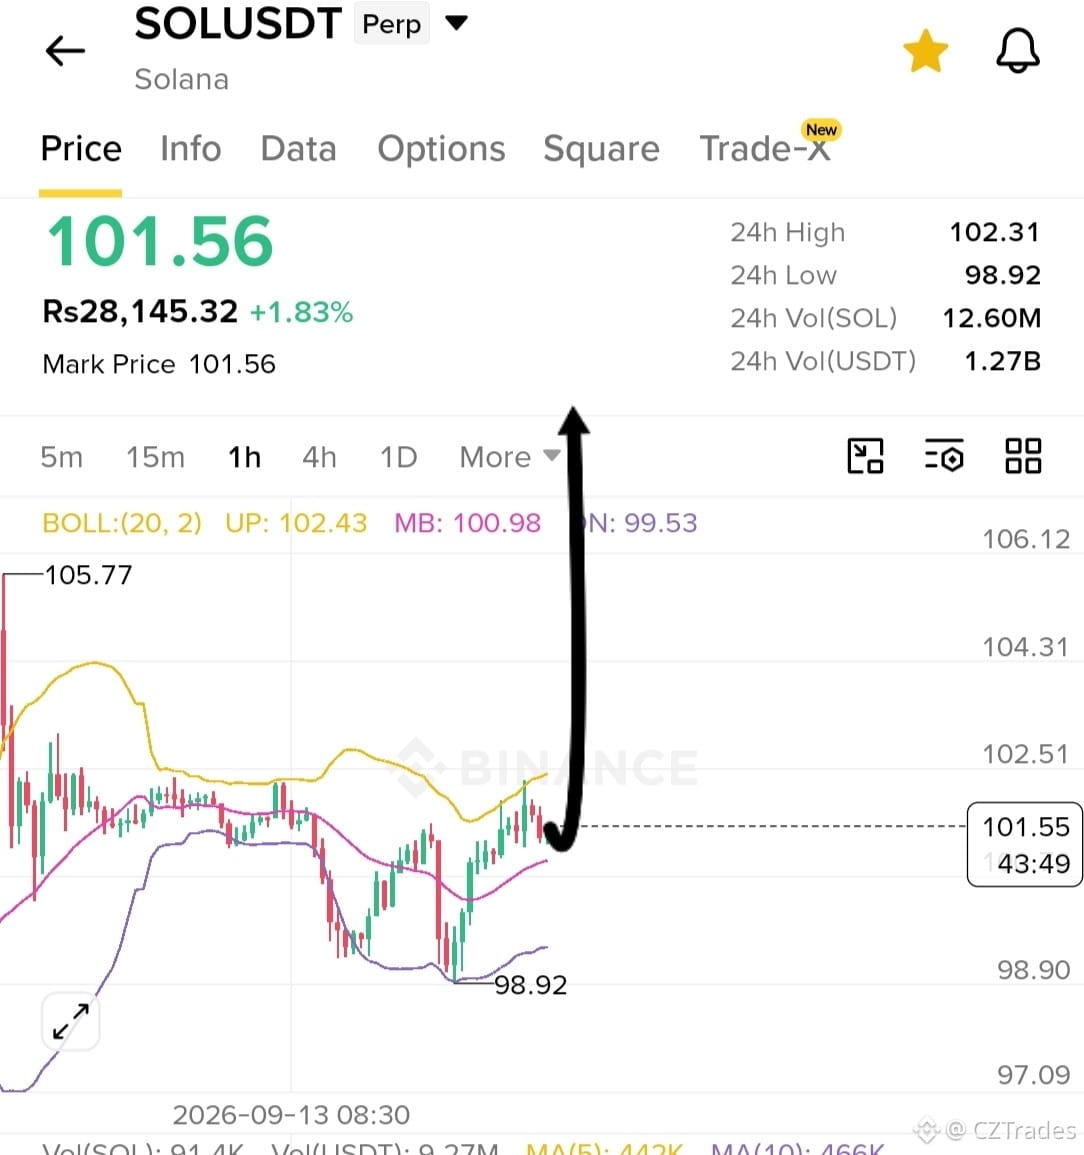Select the 5m chart interval
Screen dimensions: 1084x1155
(61, 457)
